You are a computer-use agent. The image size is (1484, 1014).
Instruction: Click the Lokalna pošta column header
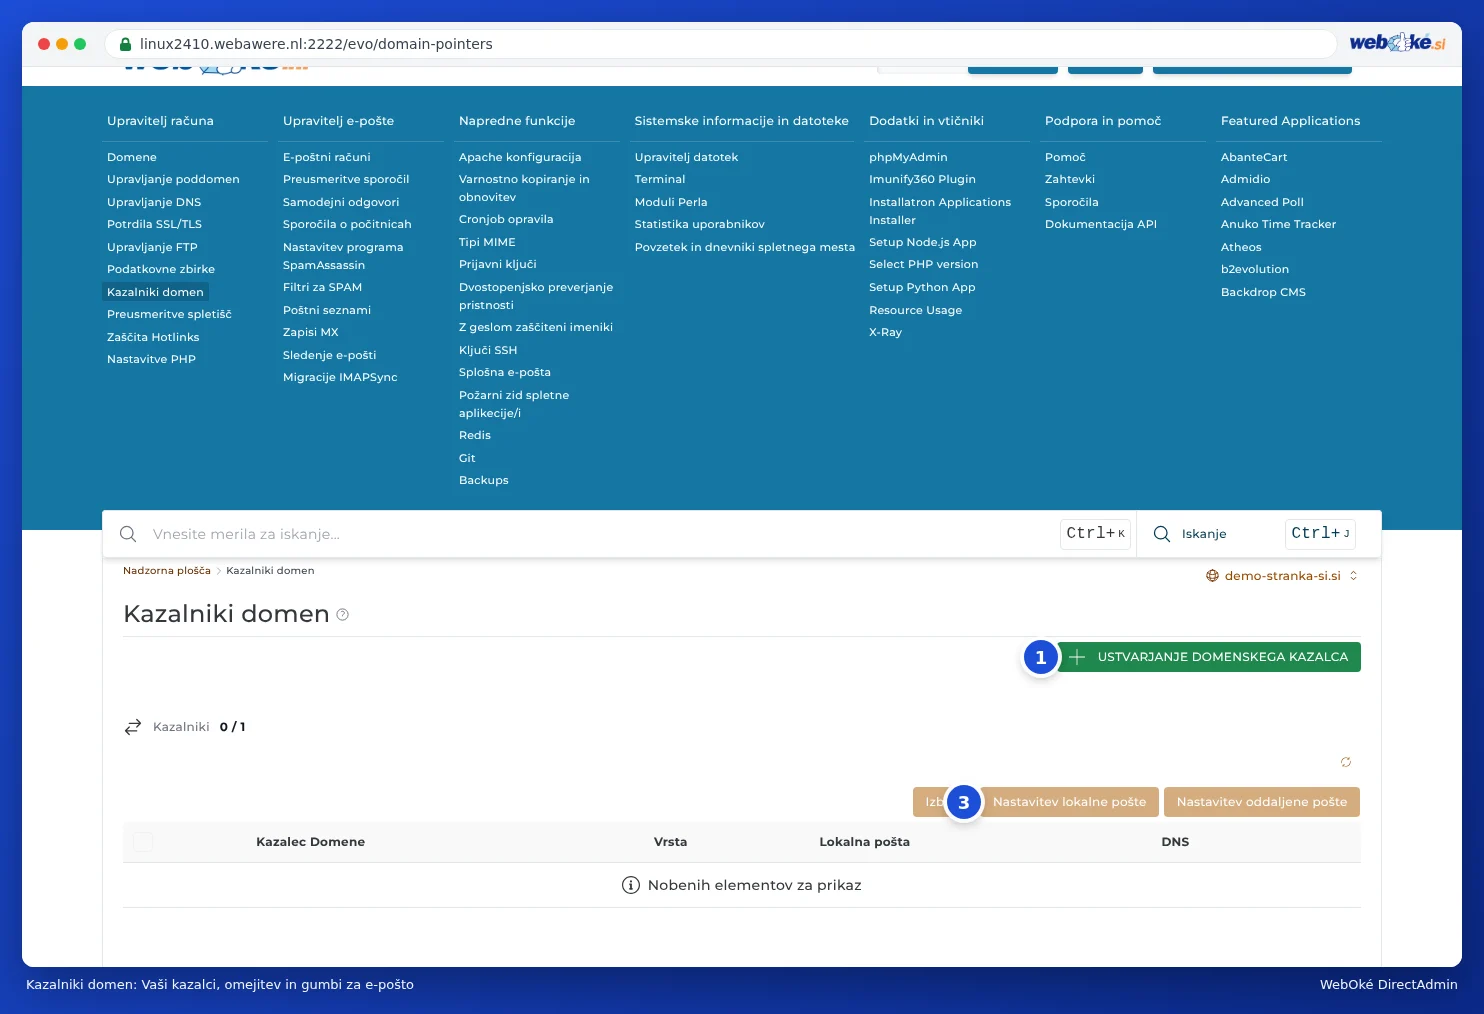(864, 842)
